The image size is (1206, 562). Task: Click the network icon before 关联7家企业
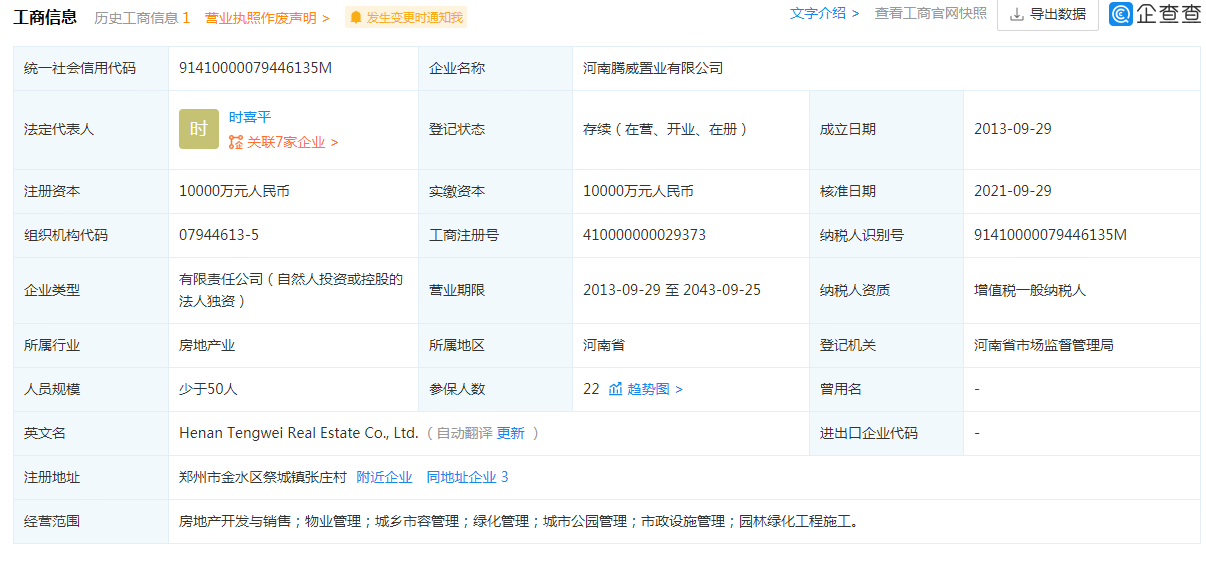point(236,142)
